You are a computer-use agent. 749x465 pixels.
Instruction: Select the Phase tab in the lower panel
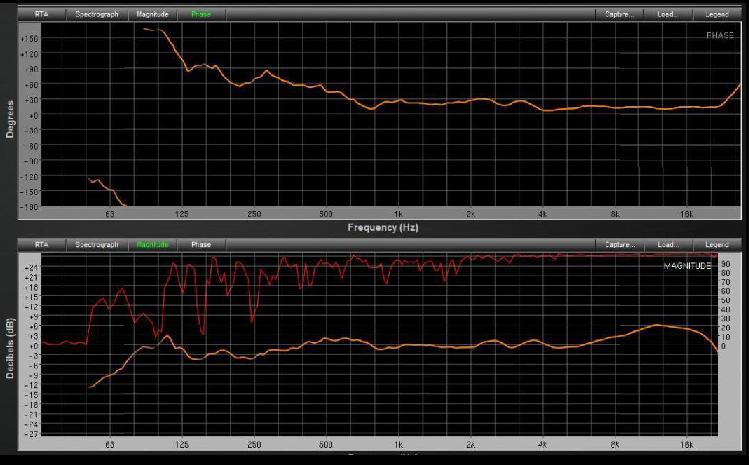click(201, 244)
